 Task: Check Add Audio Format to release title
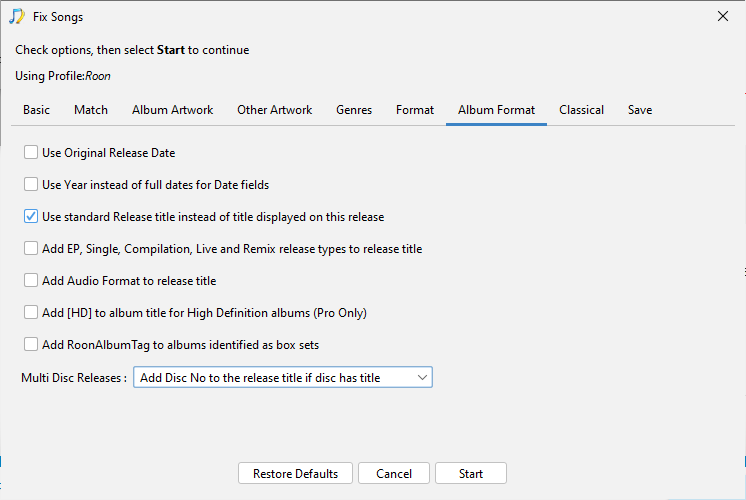click(x=31, y=281)
